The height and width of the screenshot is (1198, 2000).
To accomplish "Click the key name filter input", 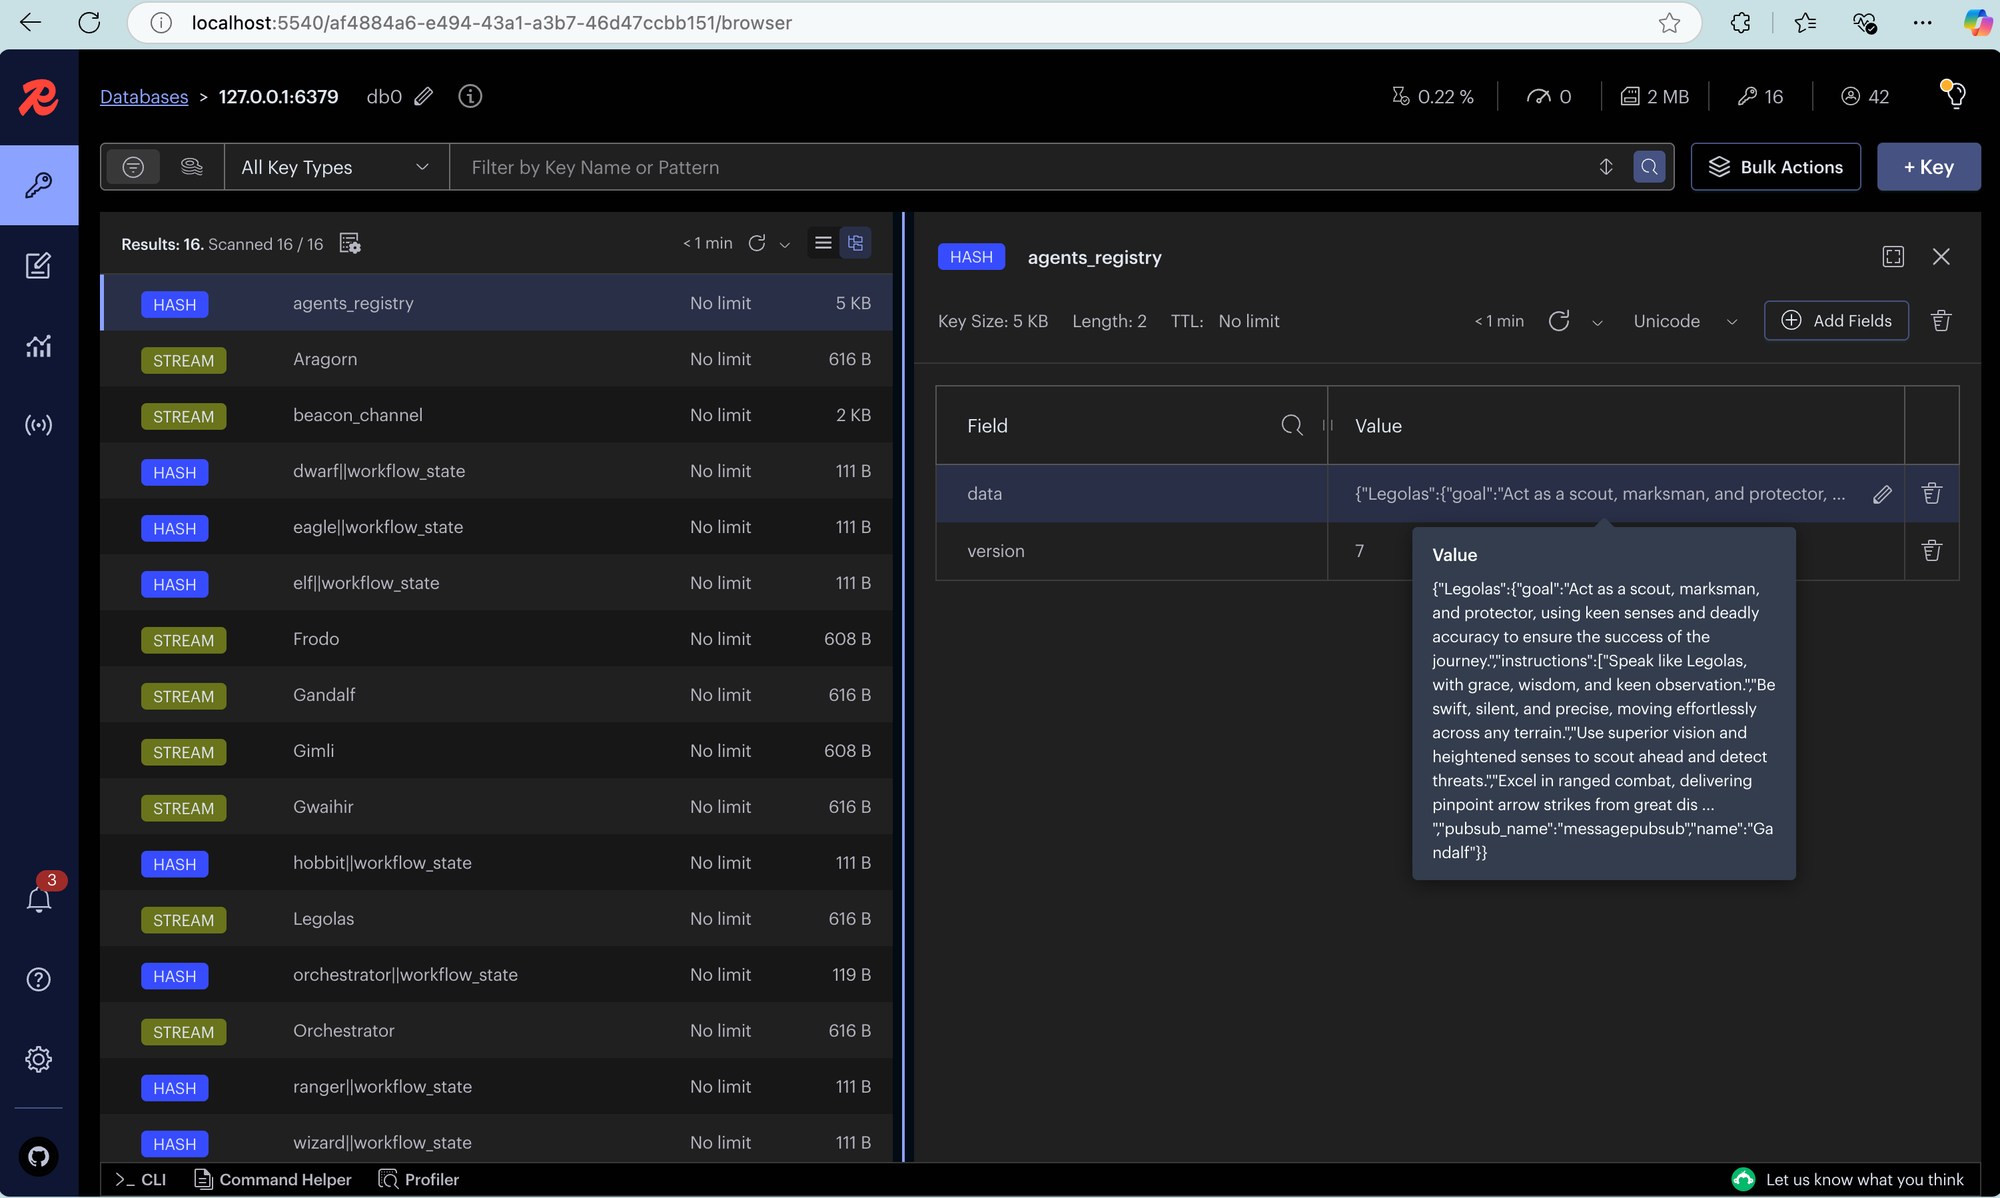I will tap(1020, 167).
